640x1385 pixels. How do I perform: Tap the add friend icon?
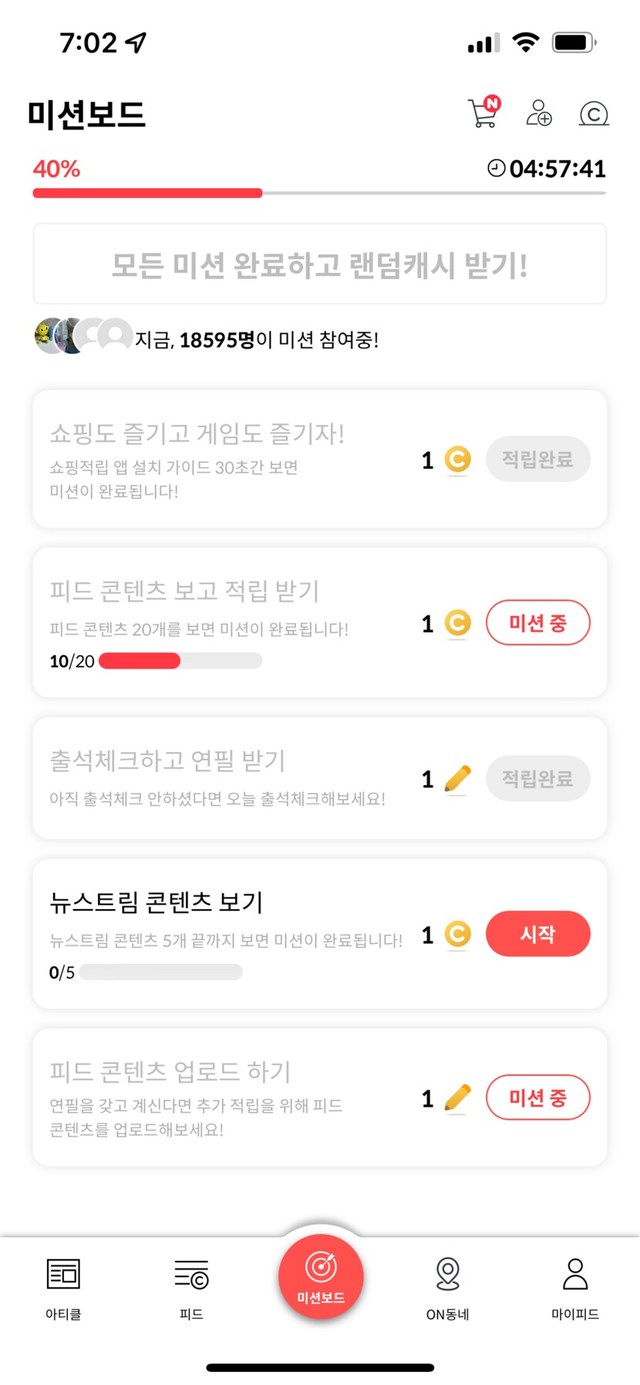tap(539, 113)
